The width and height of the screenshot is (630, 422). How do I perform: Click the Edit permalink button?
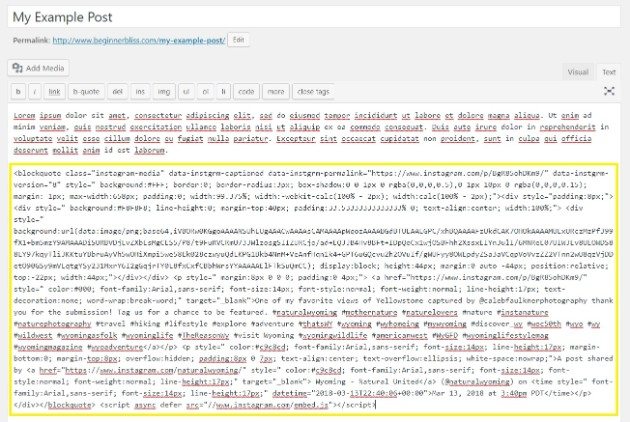(238, 40)
